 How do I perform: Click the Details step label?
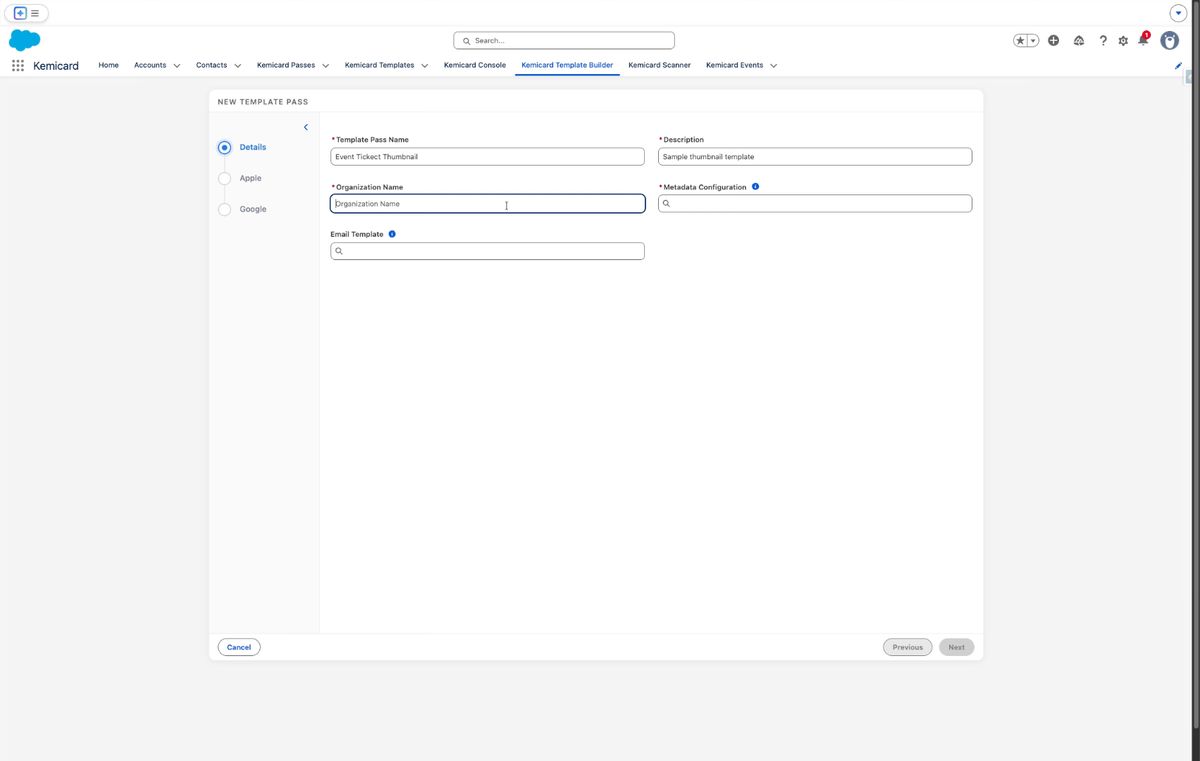[x=253, y=147]
